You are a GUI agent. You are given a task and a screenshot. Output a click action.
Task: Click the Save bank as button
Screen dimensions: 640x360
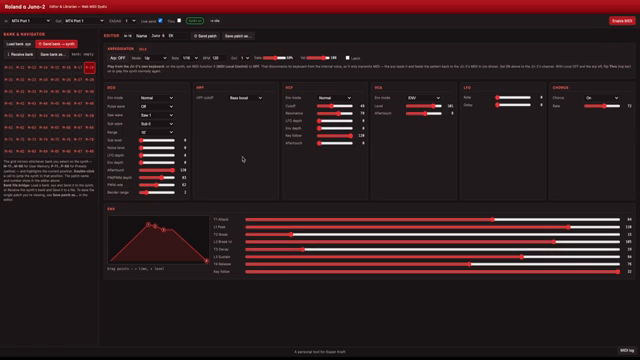[x=53, y=54]
